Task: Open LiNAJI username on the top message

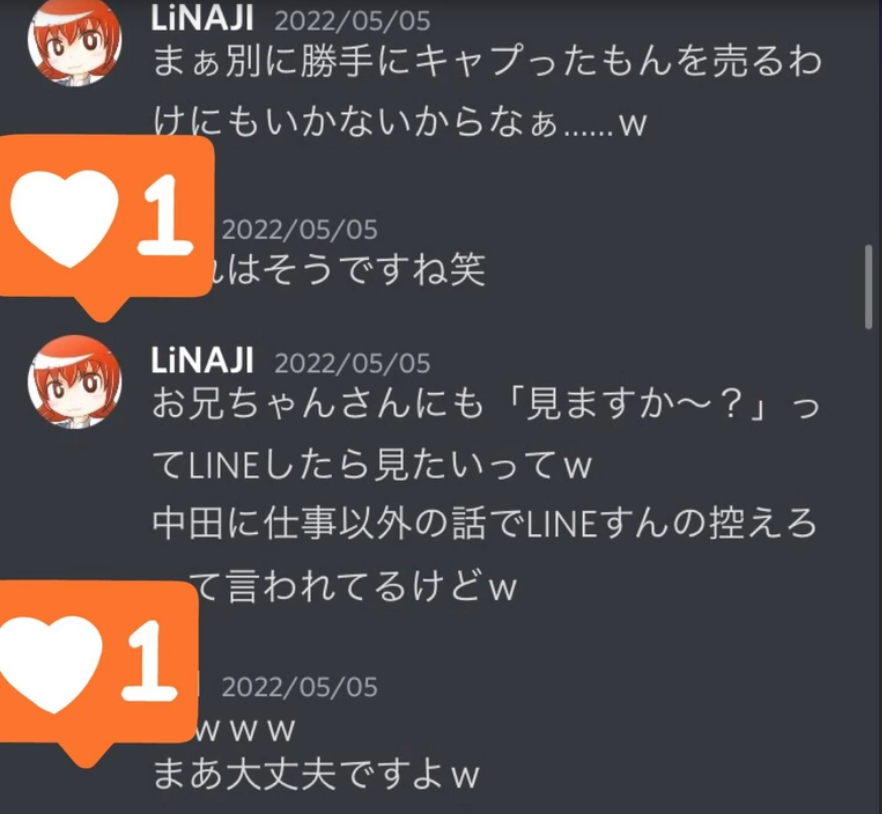Action: (202, 20)
